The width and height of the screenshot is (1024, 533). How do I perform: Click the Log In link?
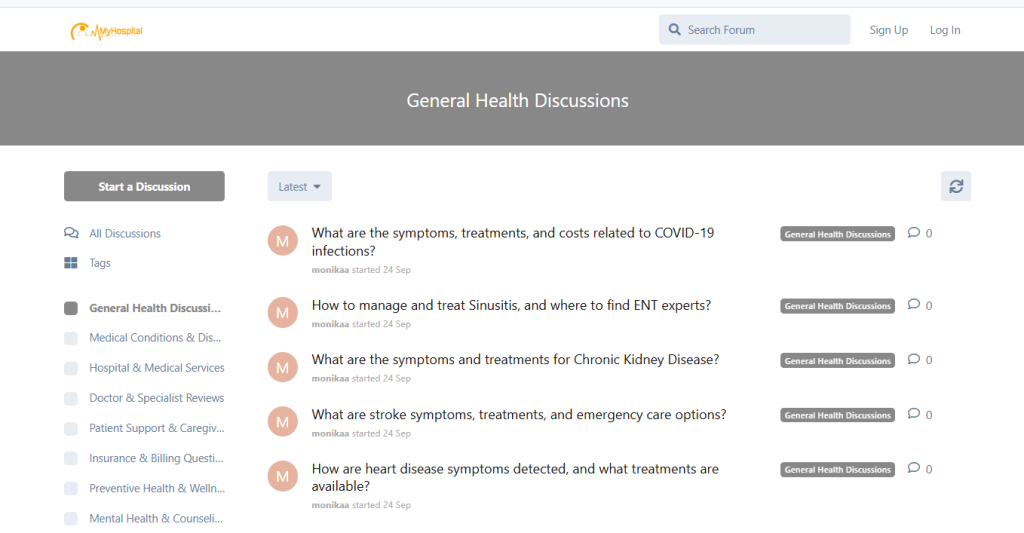coord(944,30)
